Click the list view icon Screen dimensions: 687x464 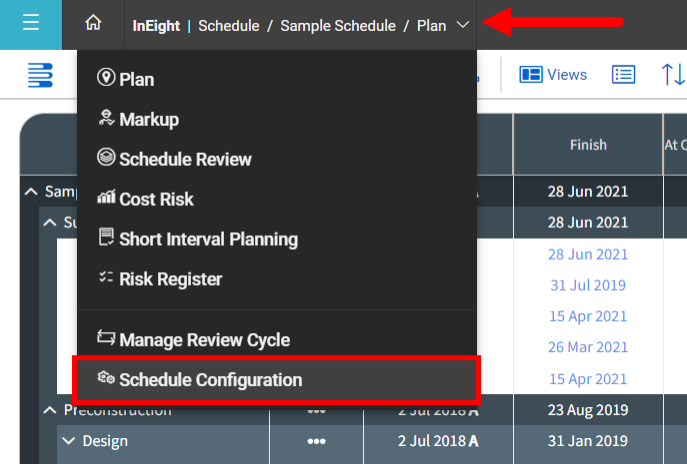click(x=624, y=74)
